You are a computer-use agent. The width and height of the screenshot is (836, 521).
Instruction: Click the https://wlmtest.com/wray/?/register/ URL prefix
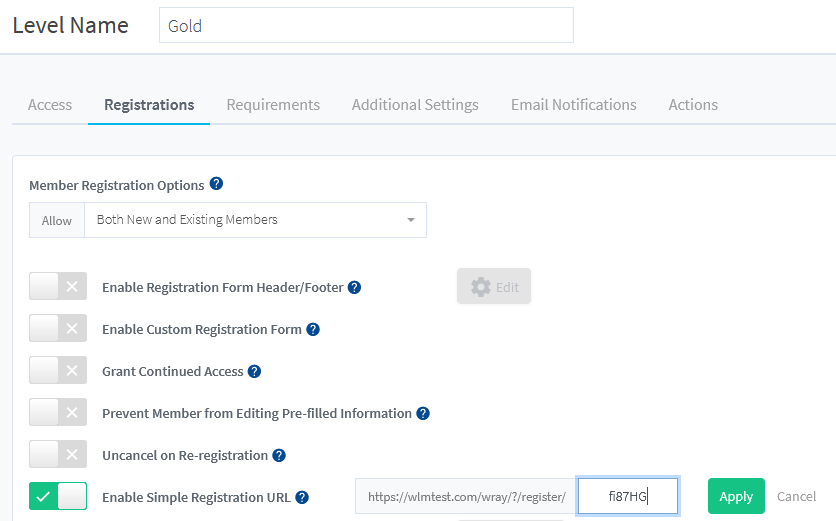(x=466, y=496)
